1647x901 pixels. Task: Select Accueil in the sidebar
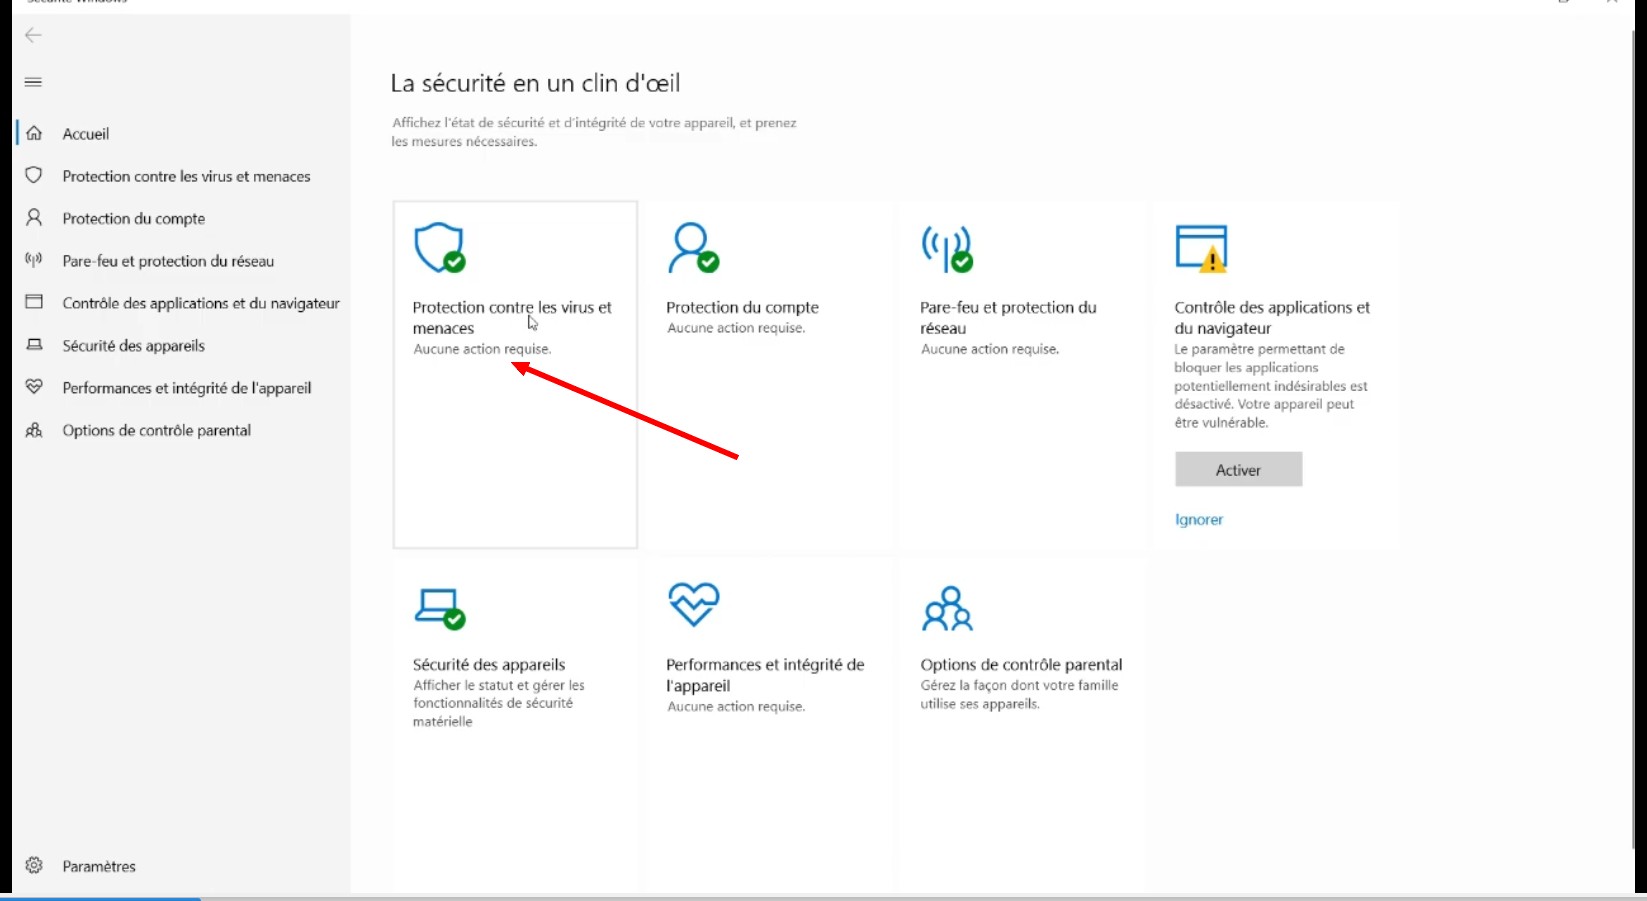pyautogui.click(x=86, y=134)
